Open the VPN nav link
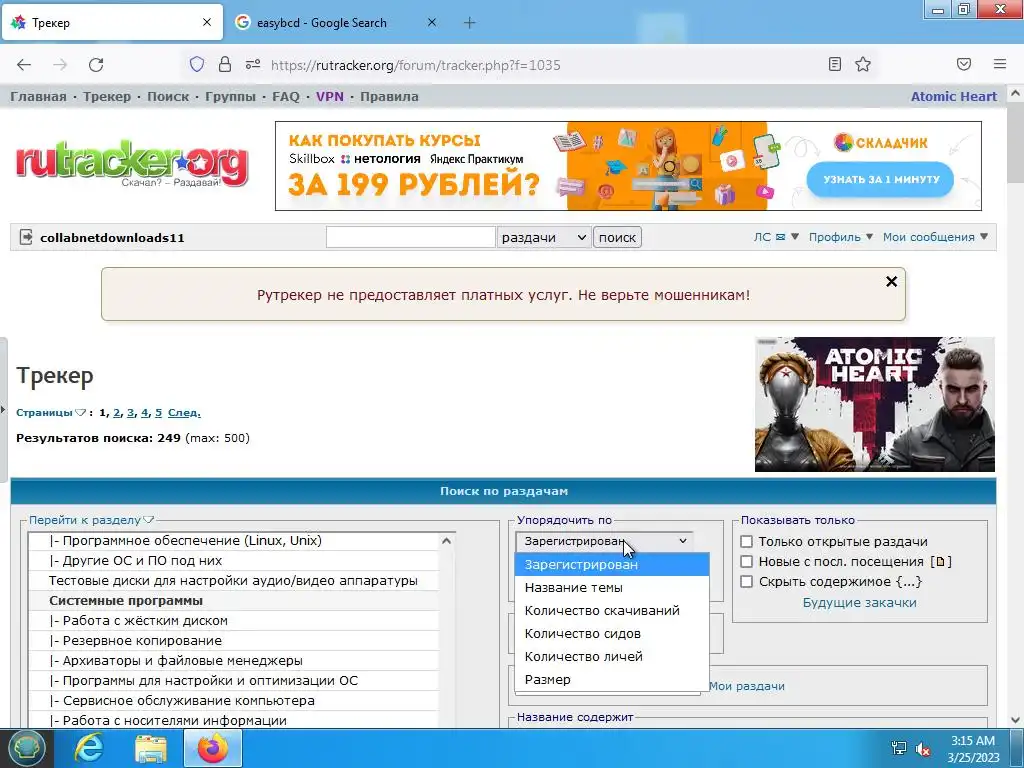 (330, 97)
